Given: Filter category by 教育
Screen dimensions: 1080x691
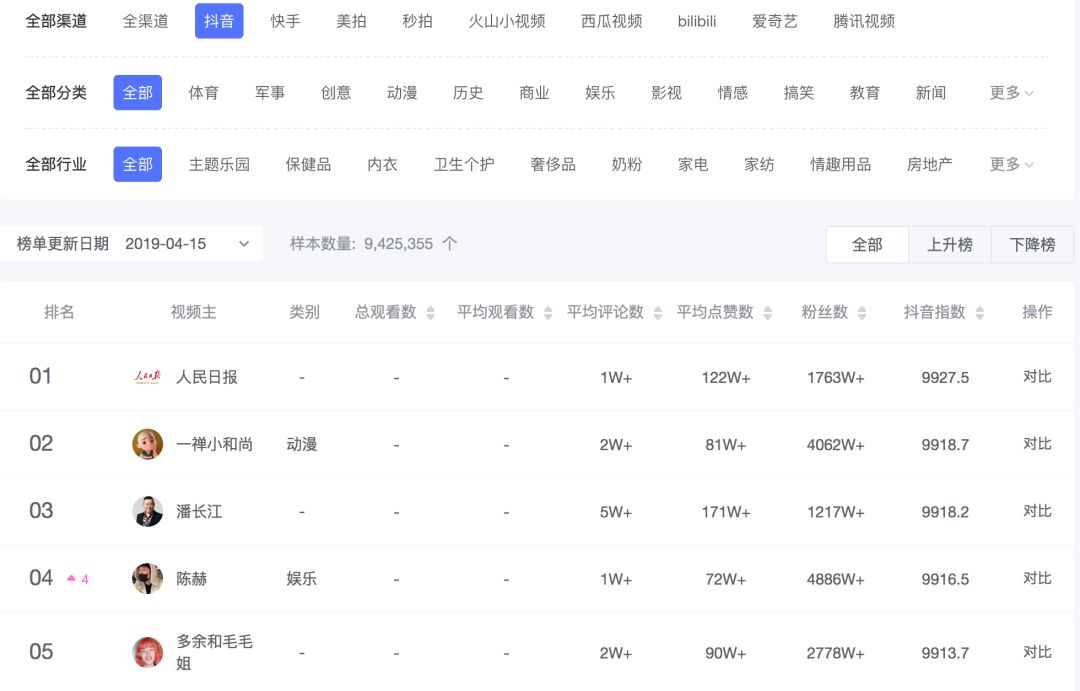Looking at the screenshot, I should 865,93.
